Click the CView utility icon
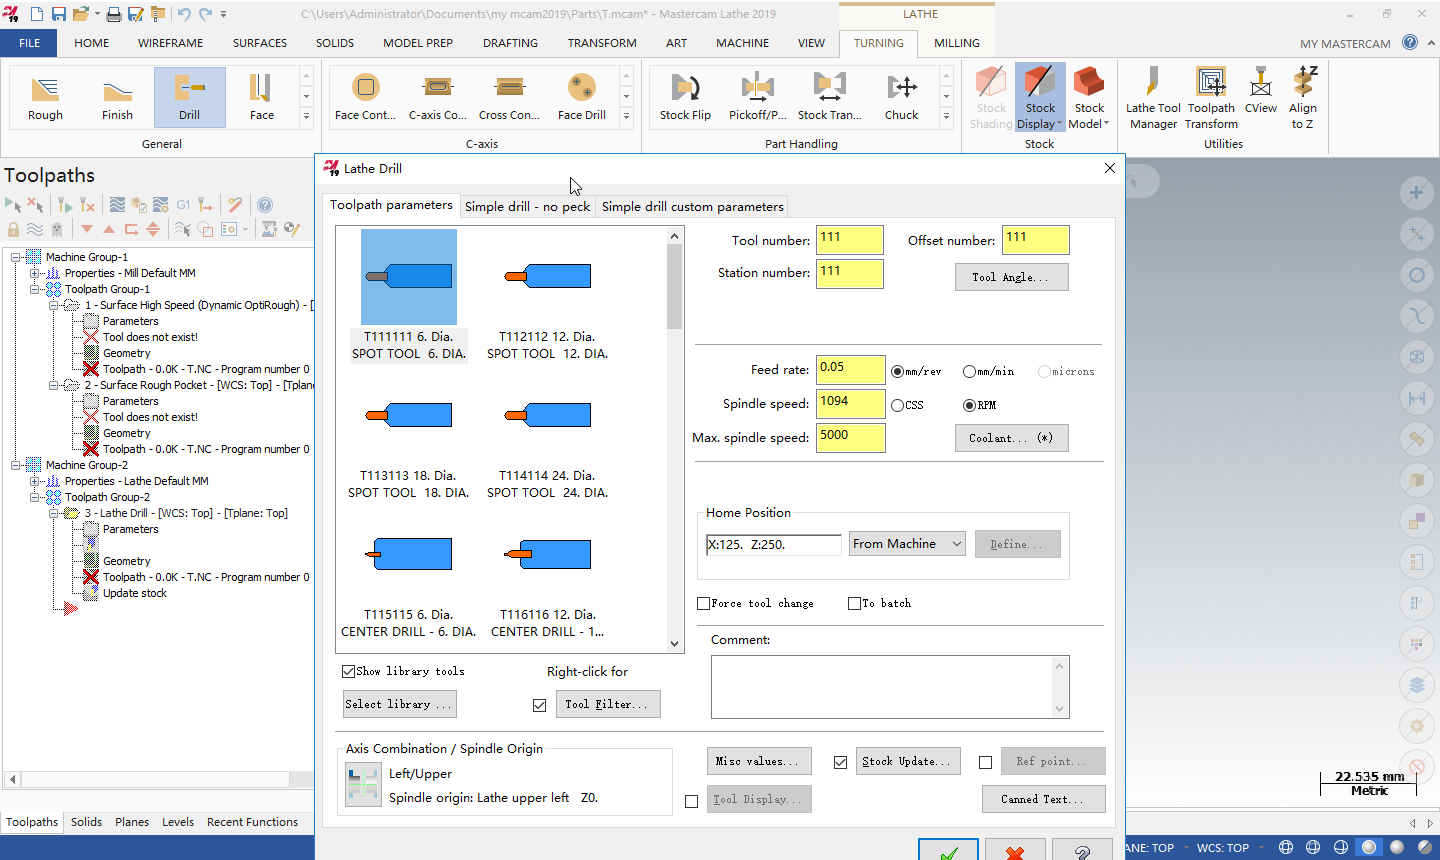This screenshot has width=1440, height=860. tap(1261, 90)
